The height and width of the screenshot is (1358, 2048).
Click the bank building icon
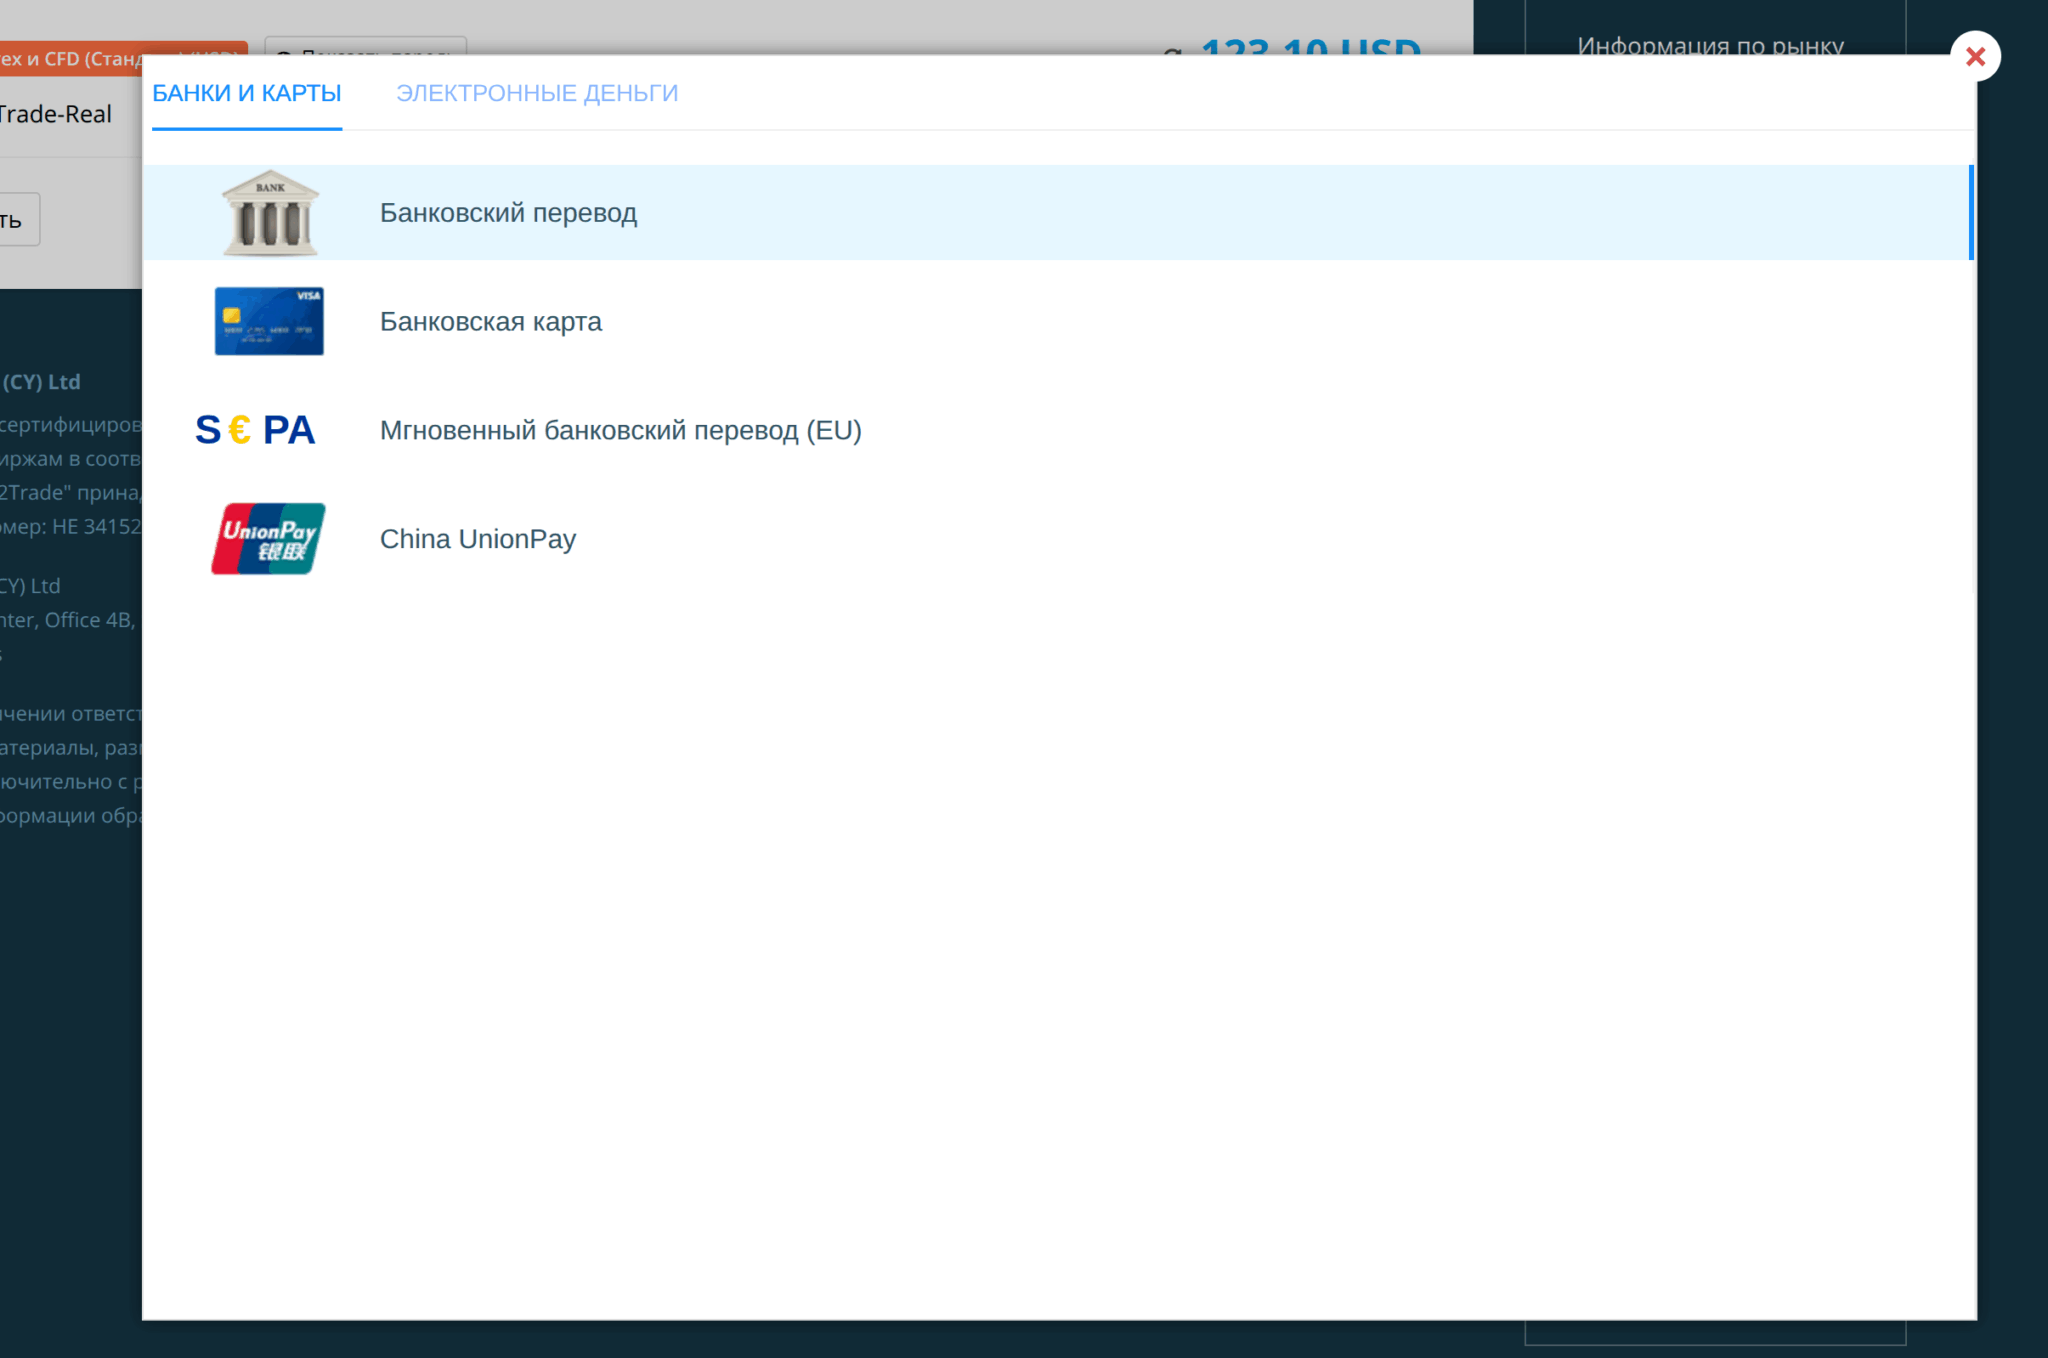(x=269, y=213)
